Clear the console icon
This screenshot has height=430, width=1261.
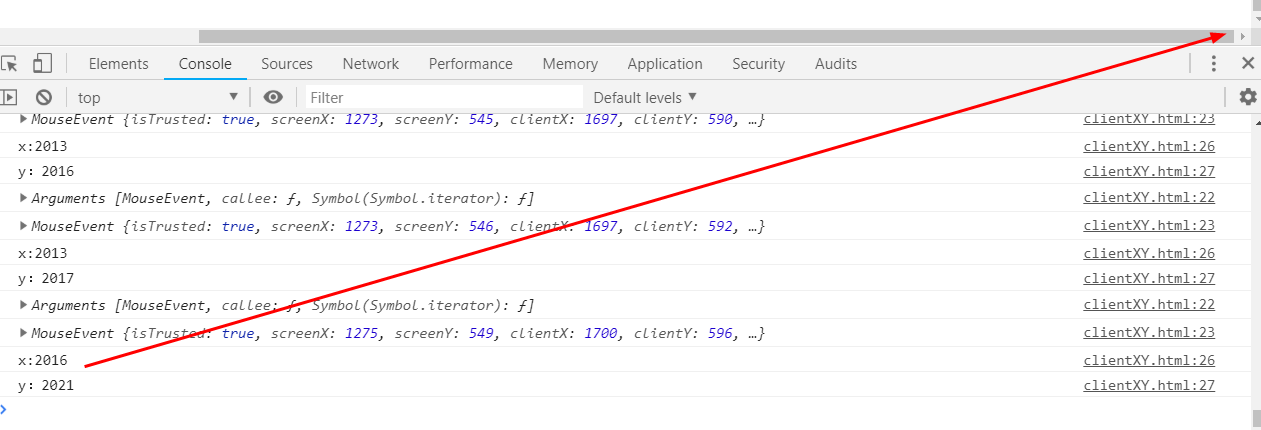pos(44,97)
